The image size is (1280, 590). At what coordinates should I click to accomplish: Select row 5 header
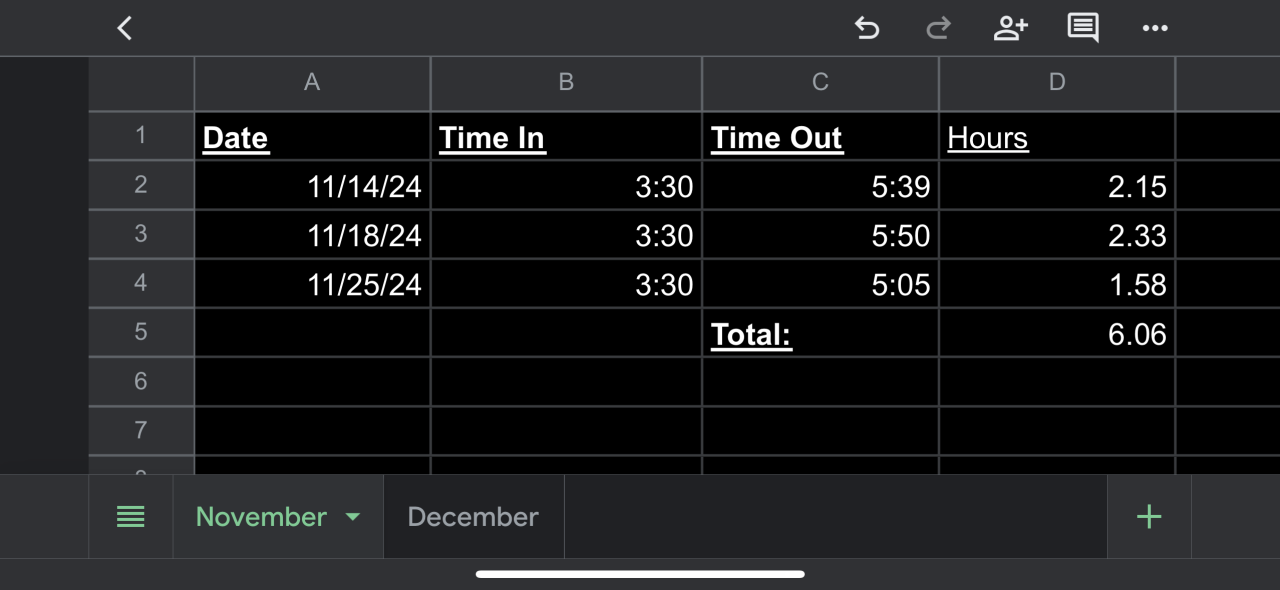point(141,332)
